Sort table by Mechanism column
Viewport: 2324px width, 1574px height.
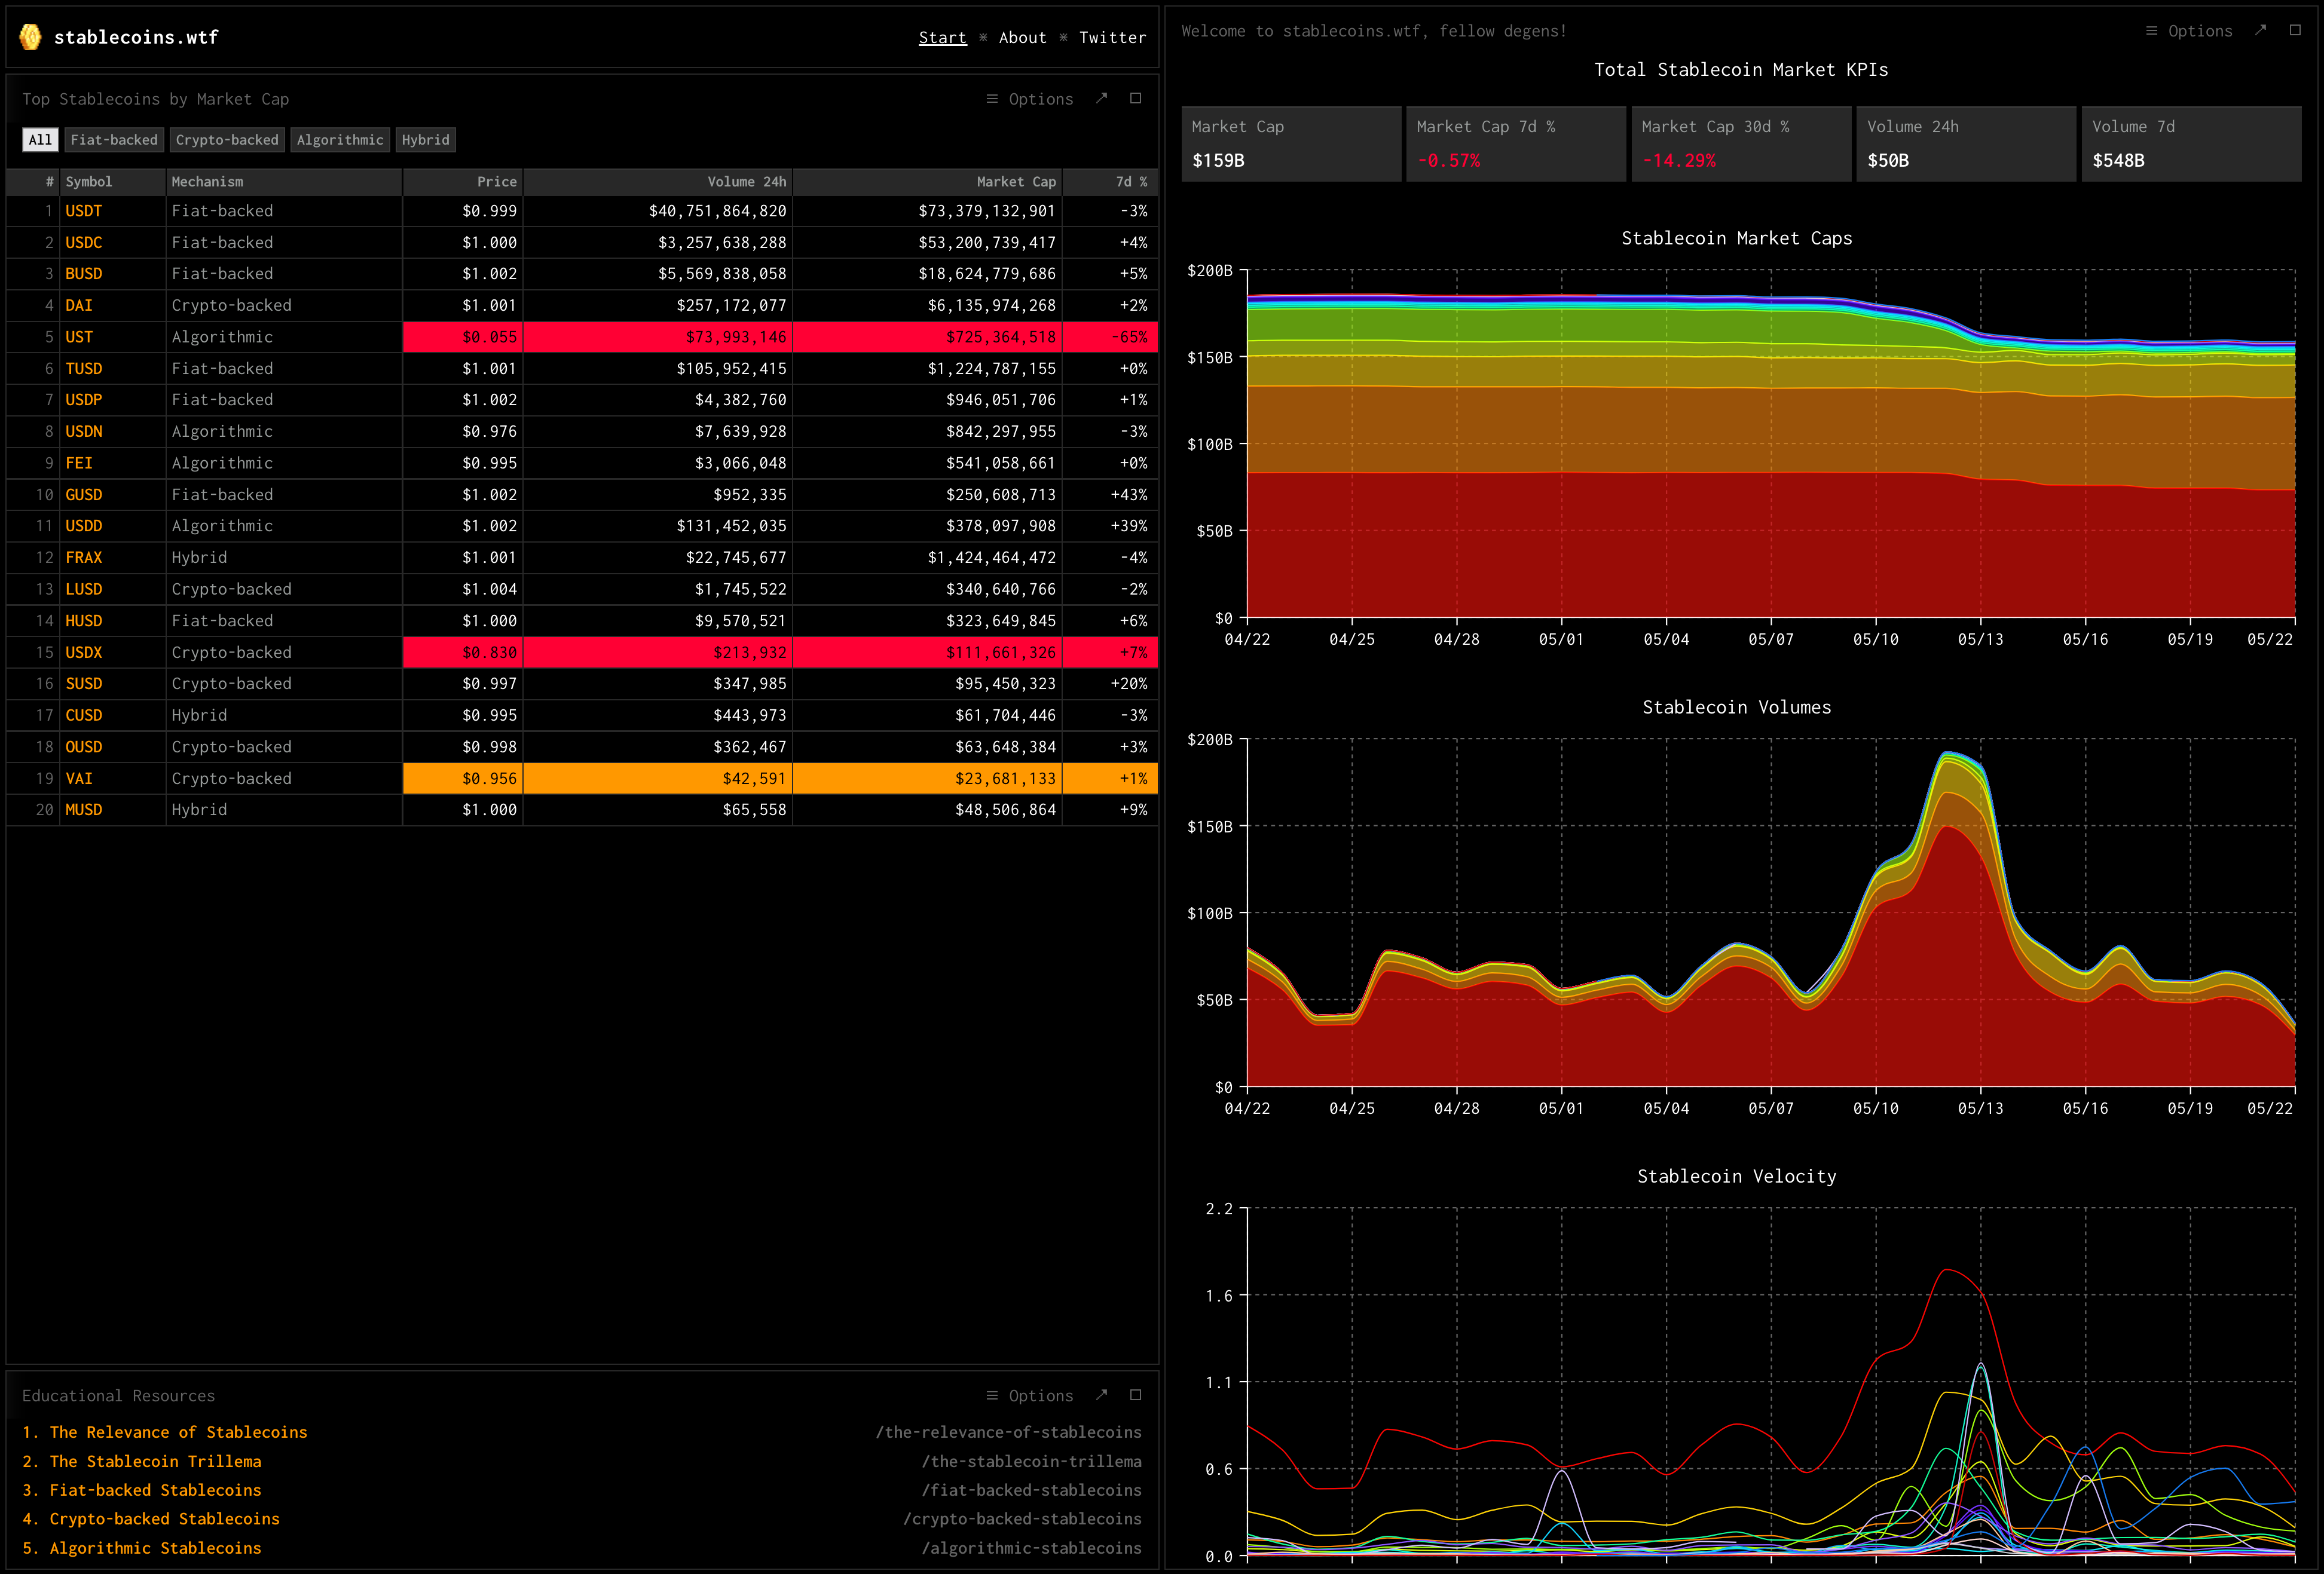coord(284,182)
